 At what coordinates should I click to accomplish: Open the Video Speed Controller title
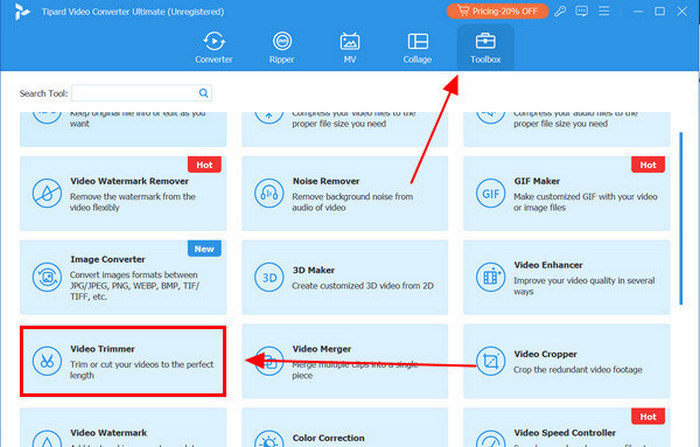[x=565, y=433]
